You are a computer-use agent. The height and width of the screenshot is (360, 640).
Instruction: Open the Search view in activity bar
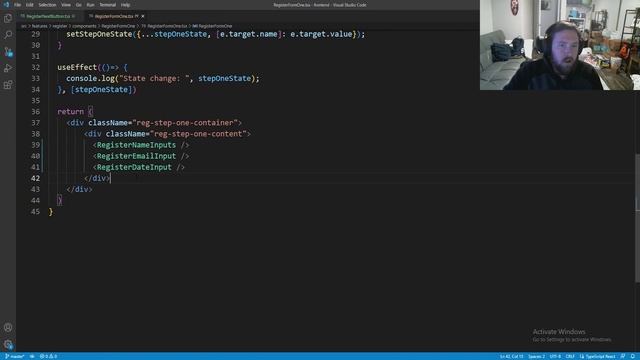pos(8,35)
